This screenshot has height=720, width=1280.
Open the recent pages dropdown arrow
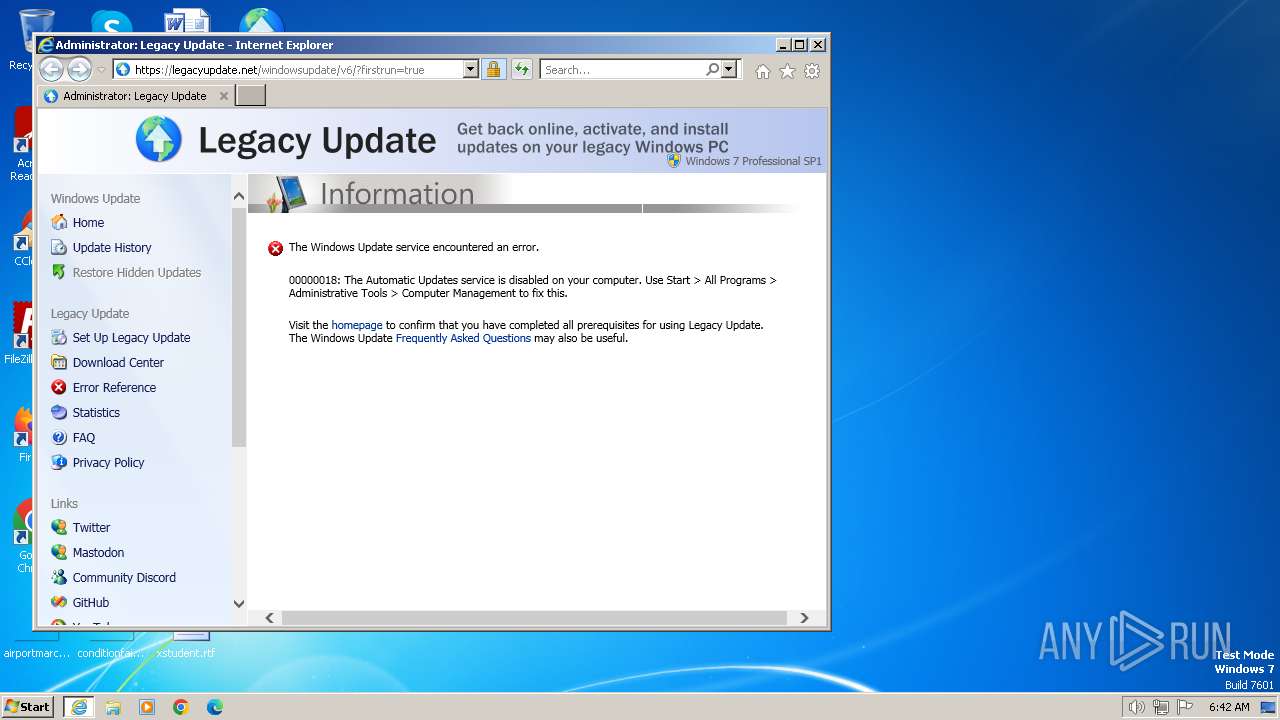101,70
